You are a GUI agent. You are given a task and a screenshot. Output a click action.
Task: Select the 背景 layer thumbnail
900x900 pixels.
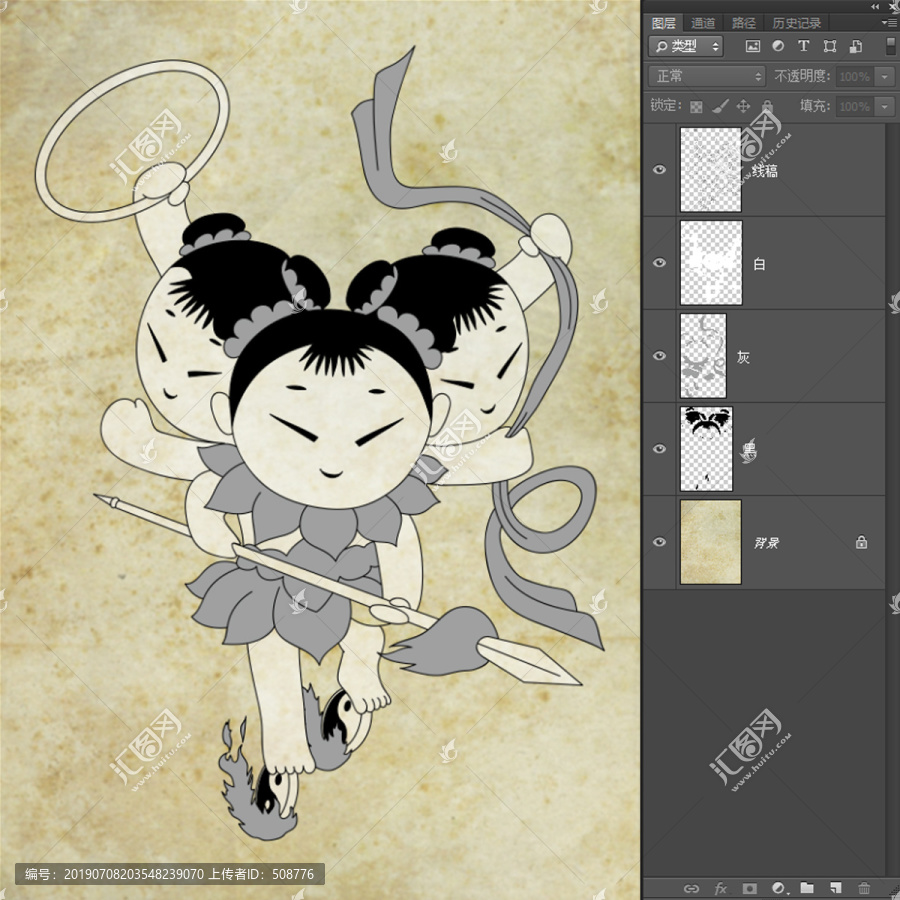click(x=711, y=541)
